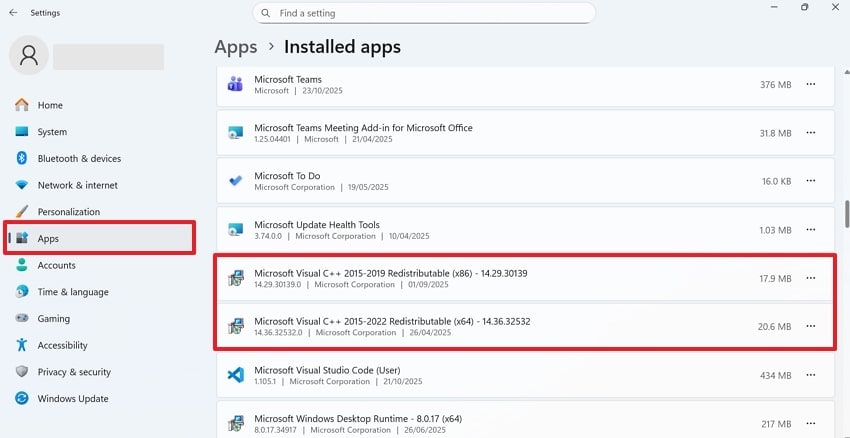The image size is (850, 438).
Task: Open more options for Microsoft Teams
Action: click(810, 85)
